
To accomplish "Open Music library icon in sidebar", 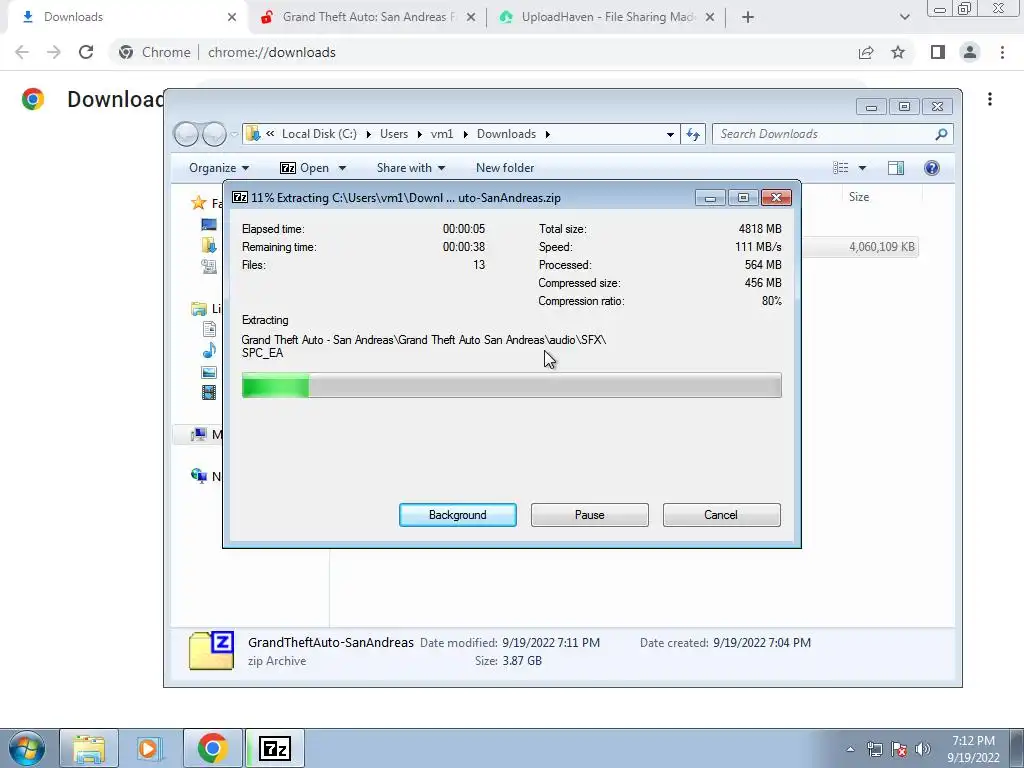I will pyautogui.click(x=209, y=351).
